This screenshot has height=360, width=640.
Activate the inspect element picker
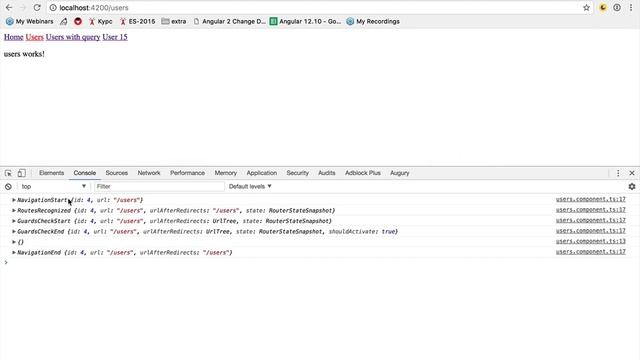coord(8,173)
